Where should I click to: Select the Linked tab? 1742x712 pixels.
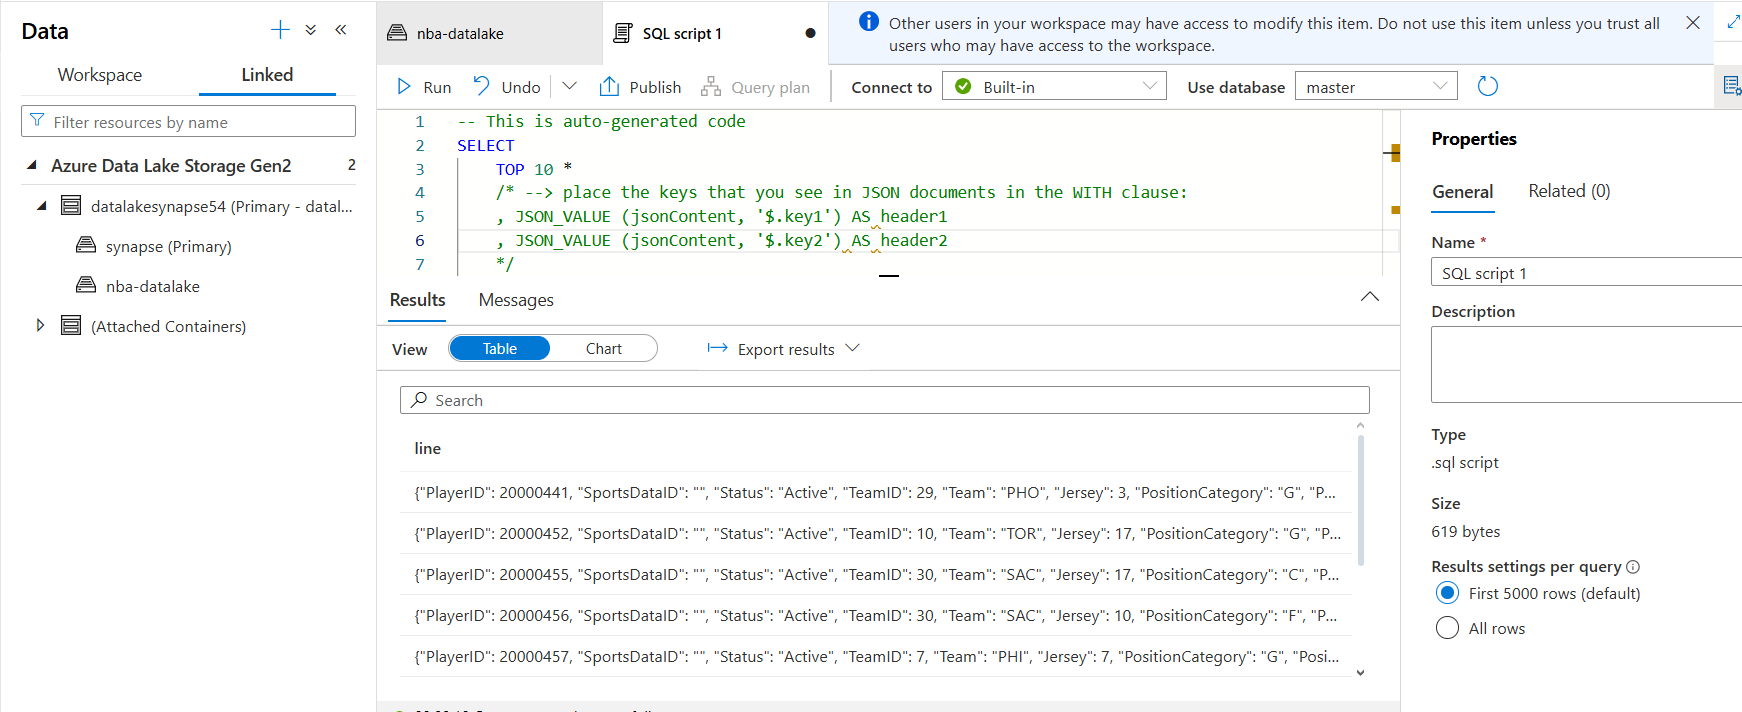[x=267, y=75]
